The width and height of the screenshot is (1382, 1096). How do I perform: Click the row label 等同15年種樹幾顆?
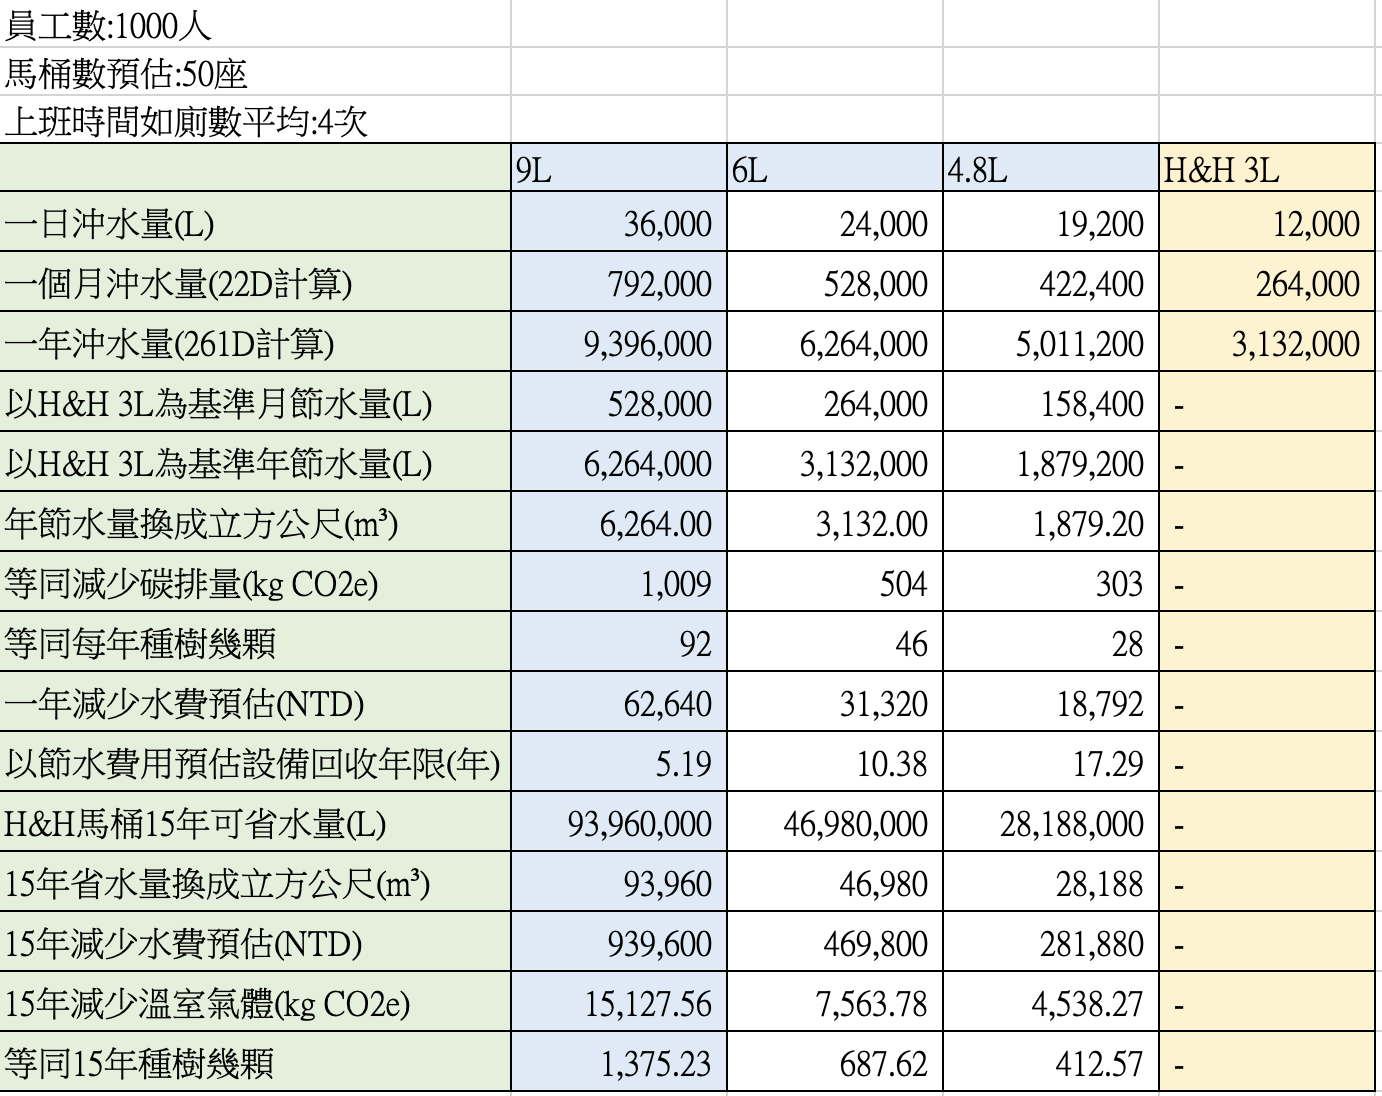point(255,1062)
